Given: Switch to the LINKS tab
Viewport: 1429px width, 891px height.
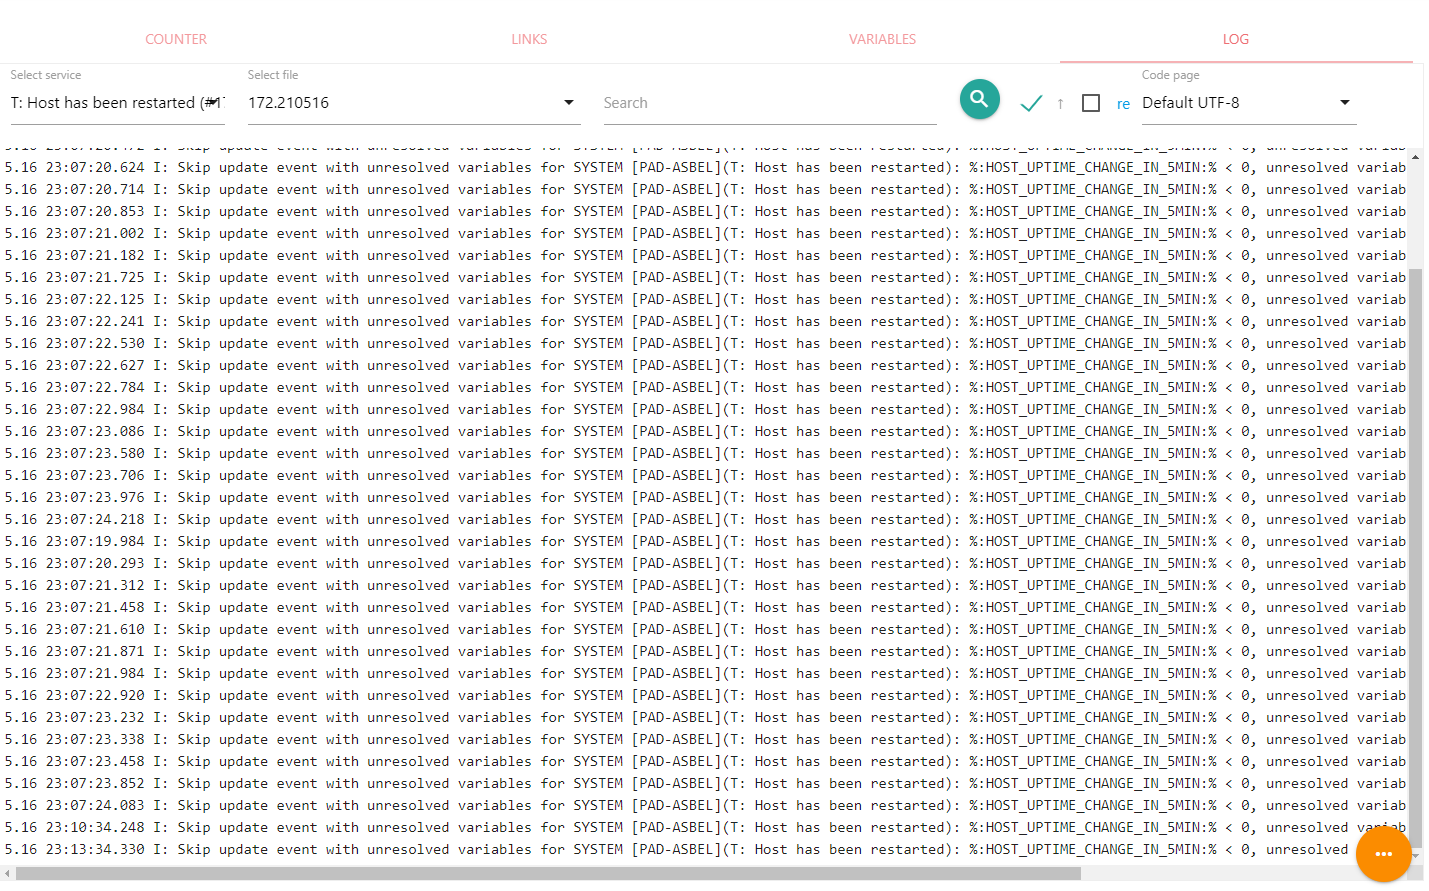Looking at the screenshot, I should pyautogui.click(x=529, y=39).
